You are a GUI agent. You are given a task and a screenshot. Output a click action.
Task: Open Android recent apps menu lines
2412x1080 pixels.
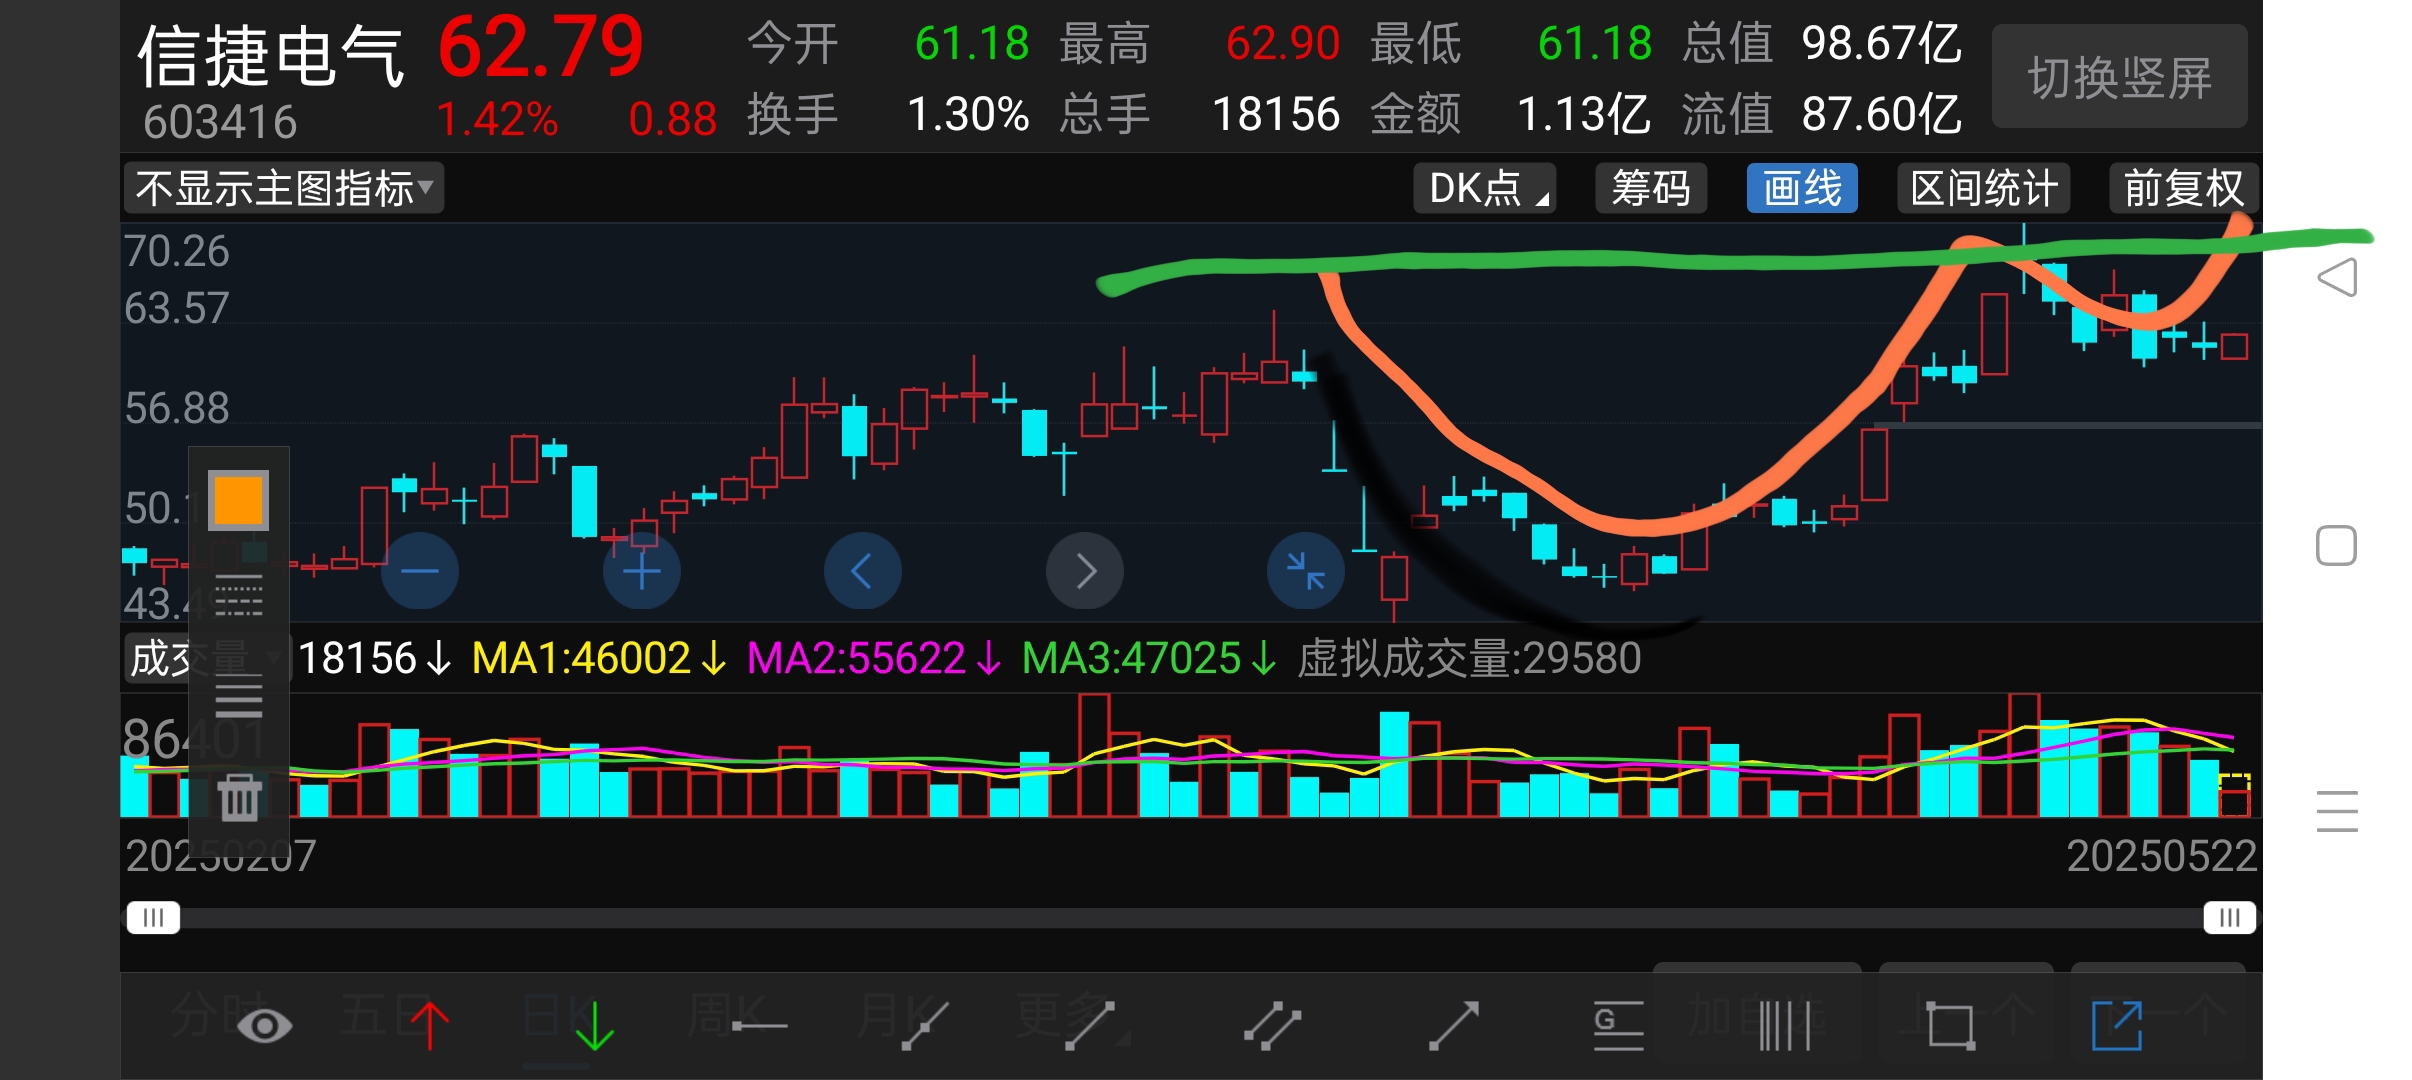(2337, 811)
